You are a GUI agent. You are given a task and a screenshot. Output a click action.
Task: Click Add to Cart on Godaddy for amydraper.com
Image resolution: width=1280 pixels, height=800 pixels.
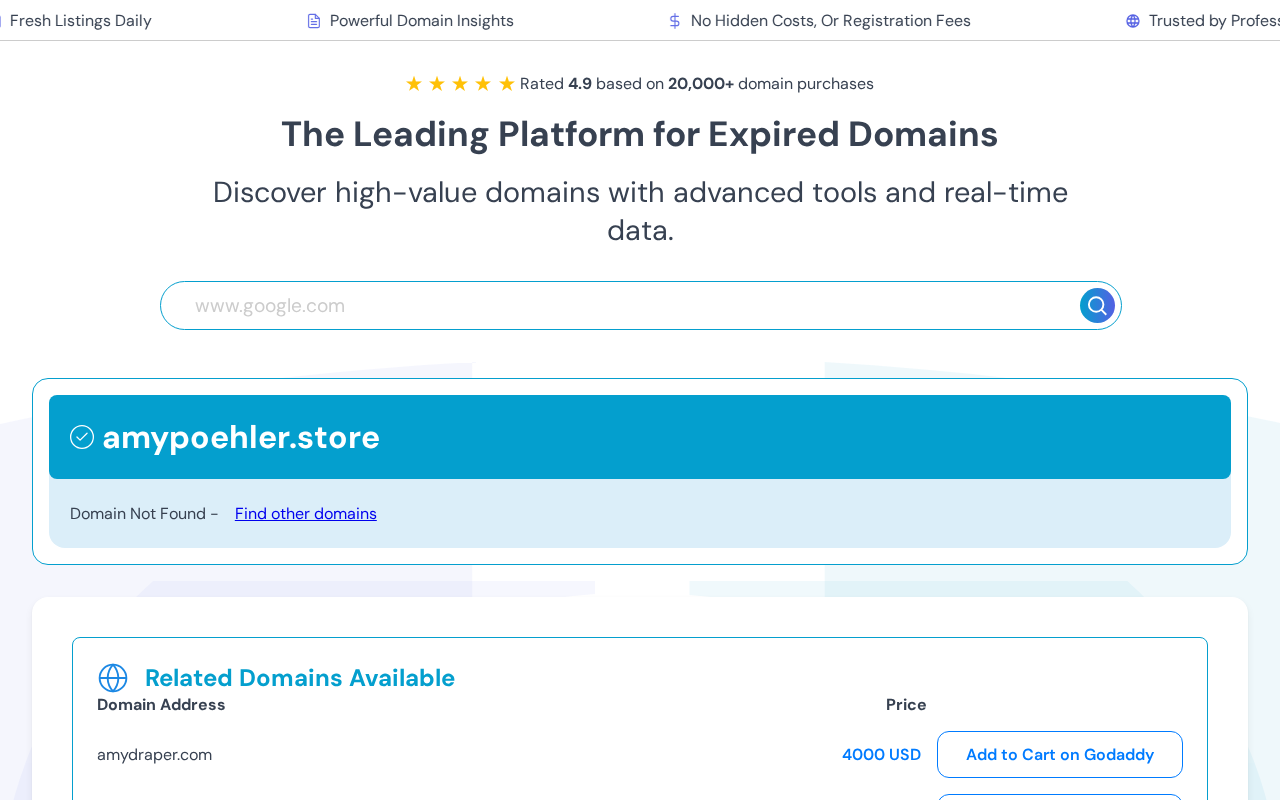1060,754
